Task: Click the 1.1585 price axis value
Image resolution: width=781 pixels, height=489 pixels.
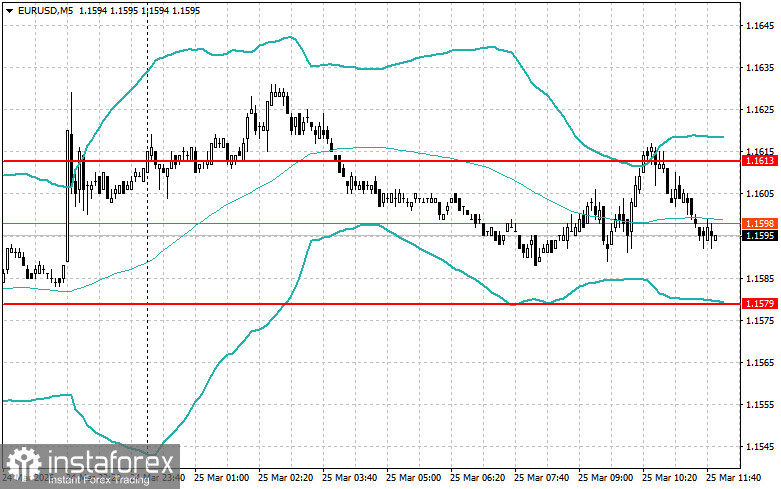Action: 760,278
